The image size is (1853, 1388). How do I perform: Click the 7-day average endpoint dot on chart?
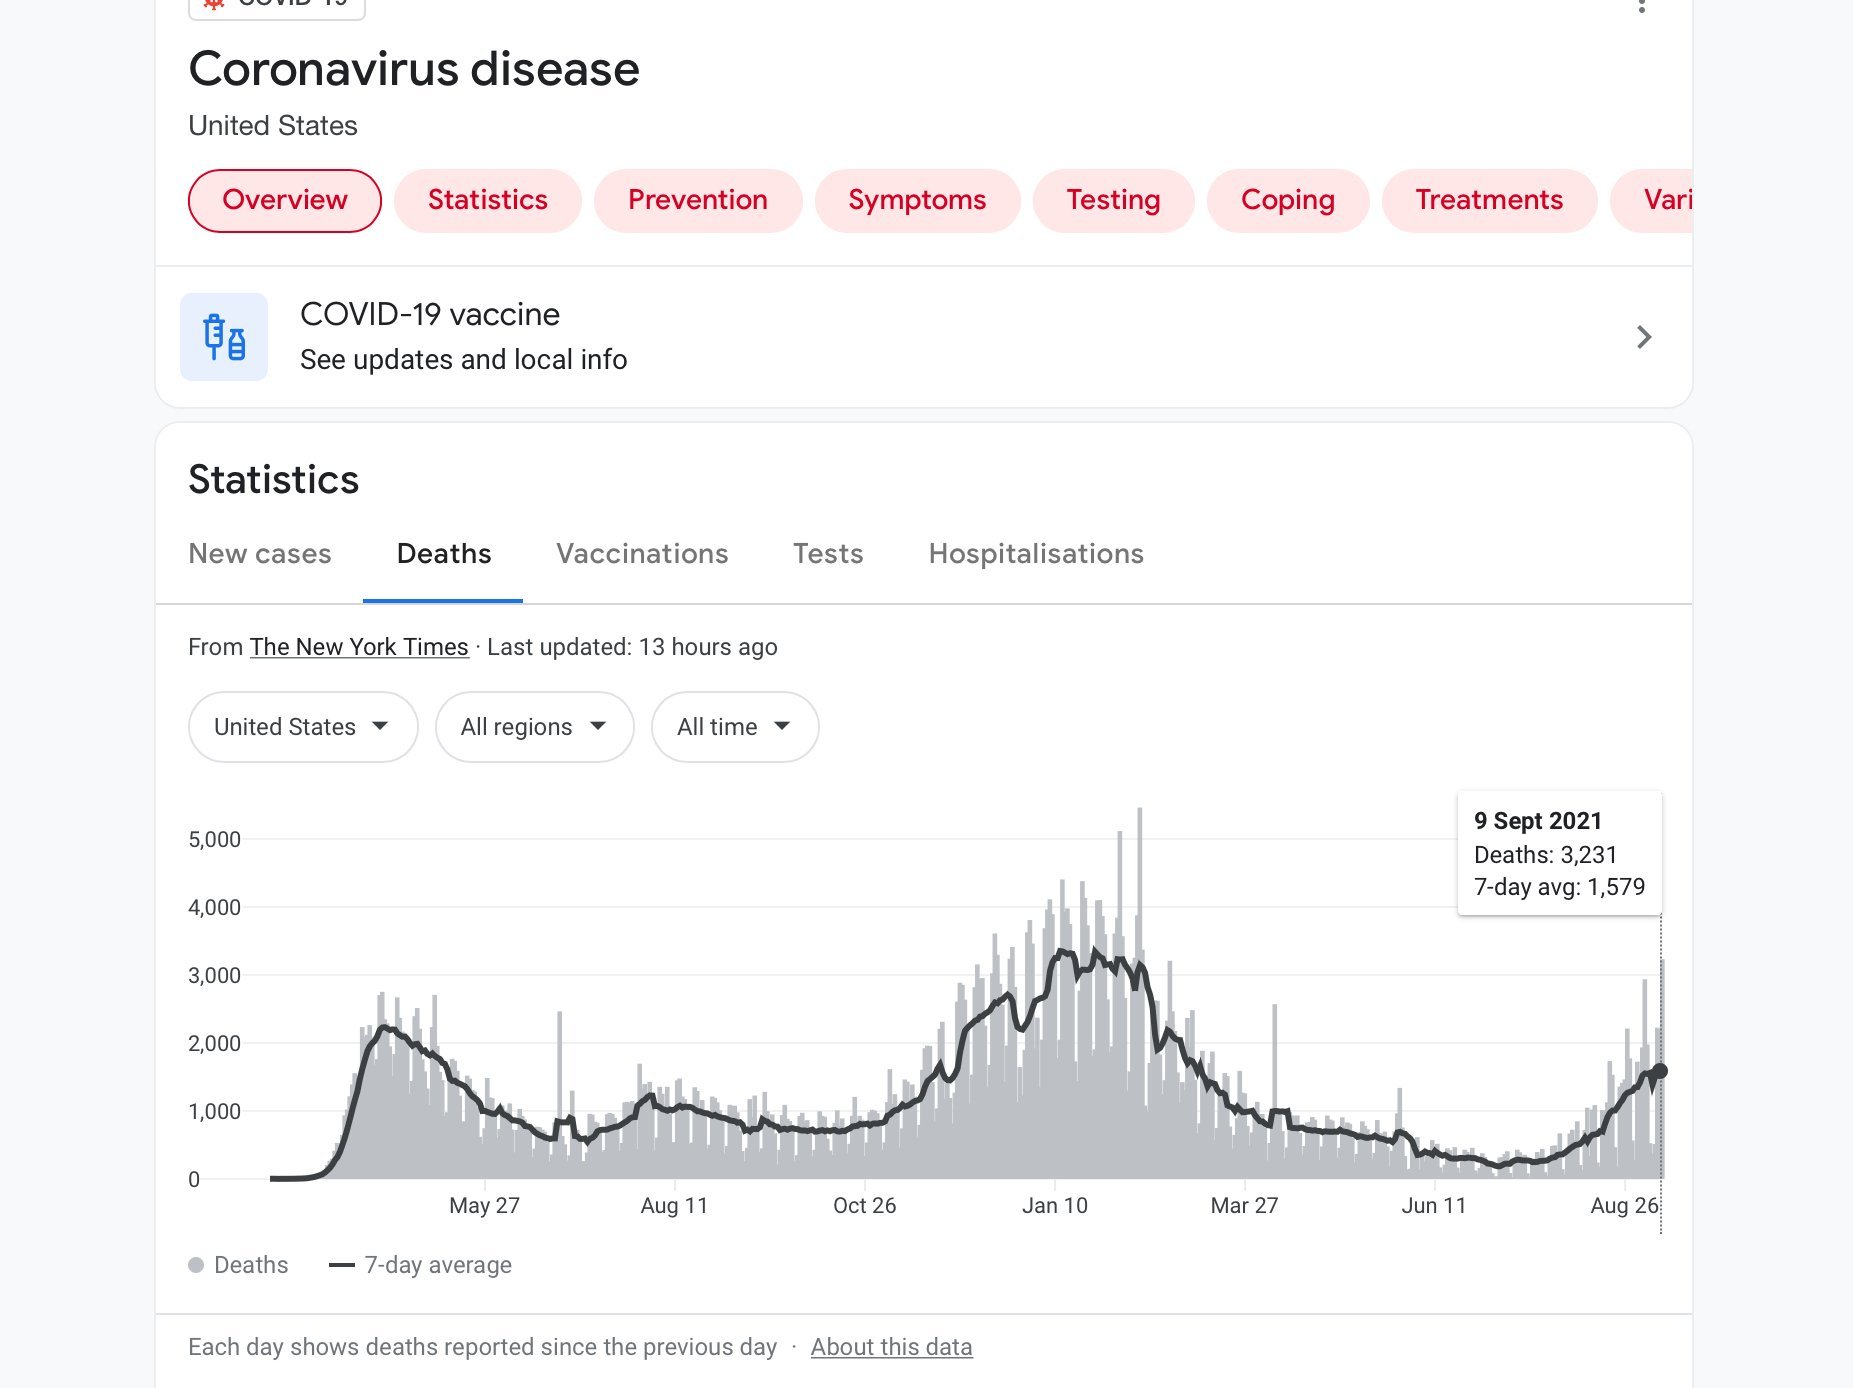(1660, 1071)
